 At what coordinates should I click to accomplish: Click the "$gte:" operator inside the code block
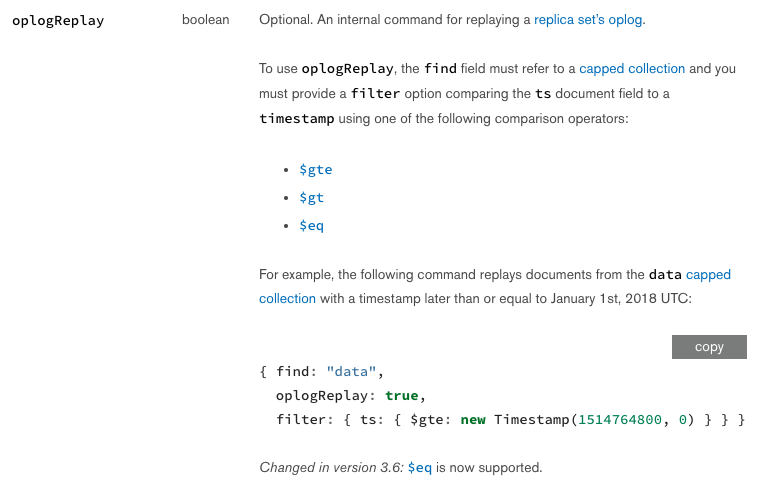431,420
